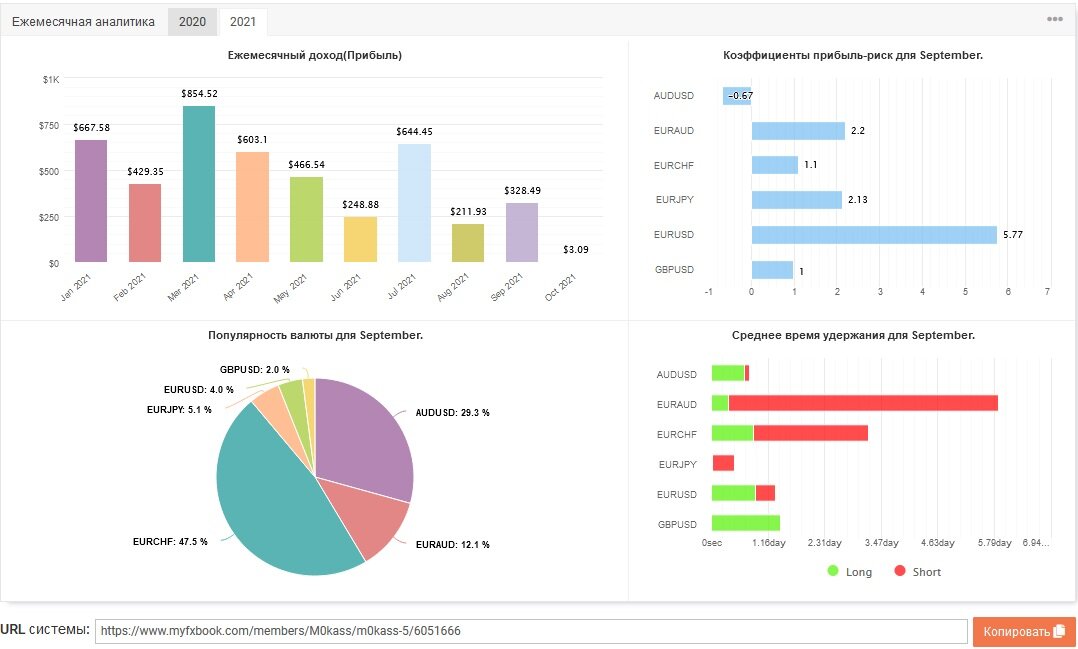The height and width of the screenshot is (649, 1078).
Task: Click the Популярность валюты для September title
Action: pos(316,336)
